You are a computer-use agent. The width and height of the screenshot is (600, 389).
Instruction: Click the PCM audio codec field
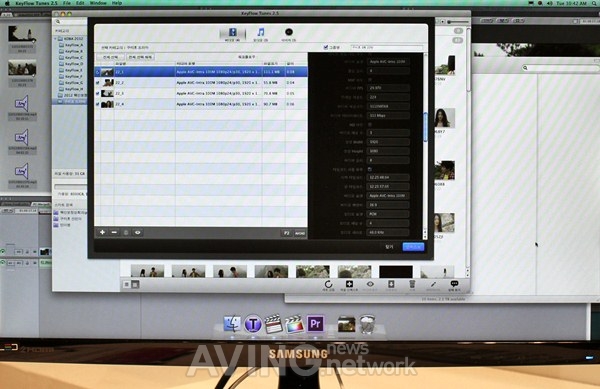pyautogui.click(x=388, y=214)
